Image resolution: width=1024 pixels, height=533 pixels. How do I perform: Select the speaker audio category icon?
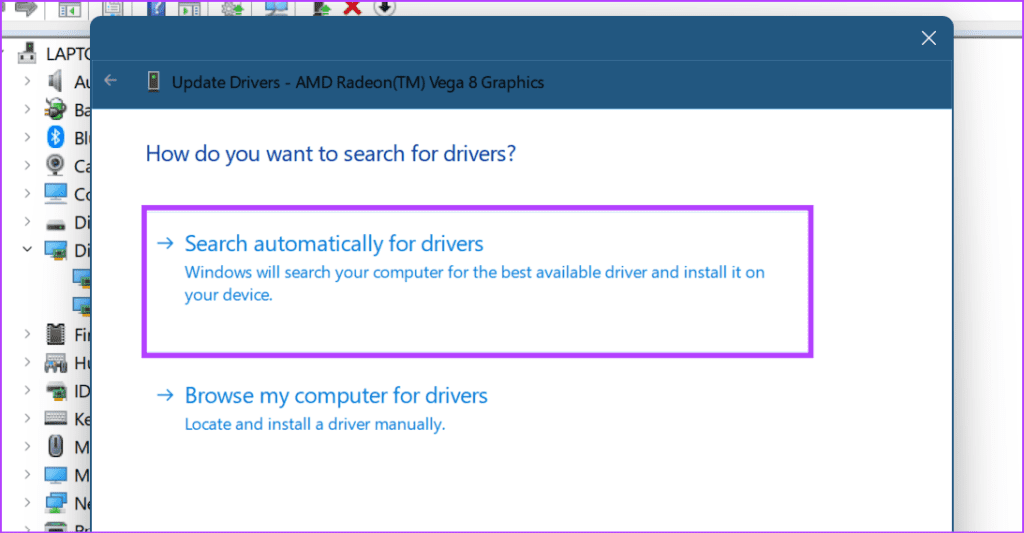pos(56,81)
